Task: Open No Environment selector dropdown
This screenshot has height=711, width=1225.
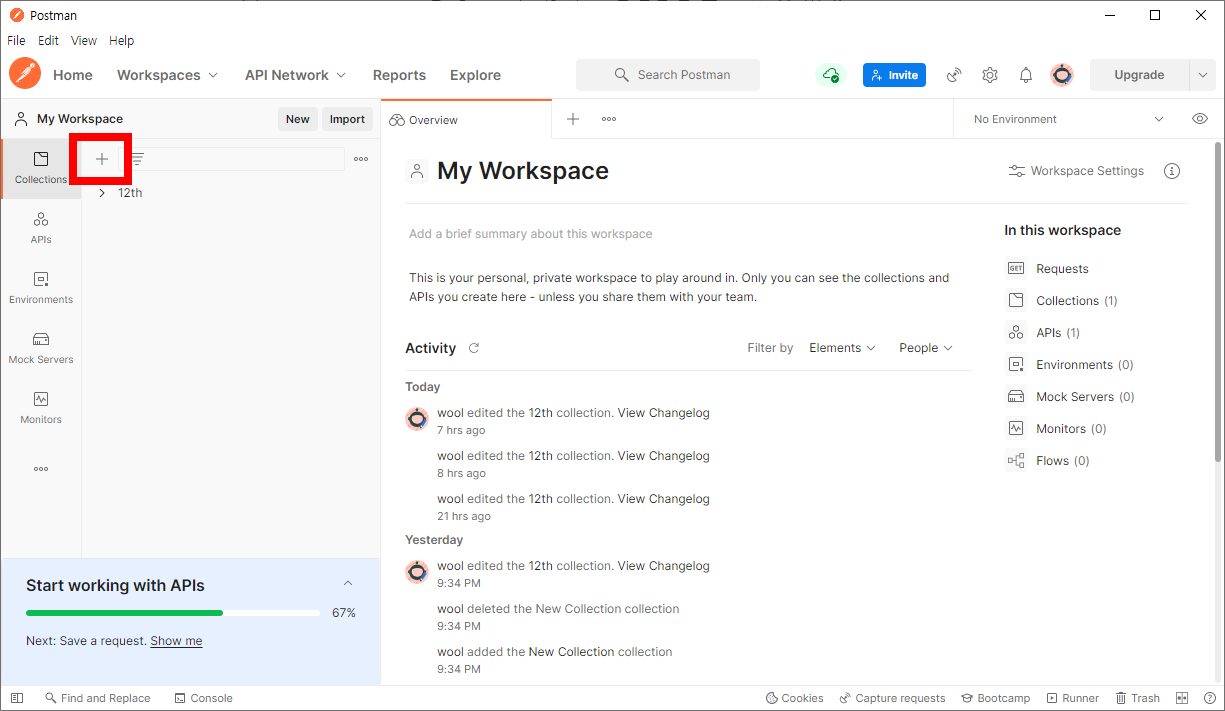Action: pyautogui.click(x=1069, y=119)
